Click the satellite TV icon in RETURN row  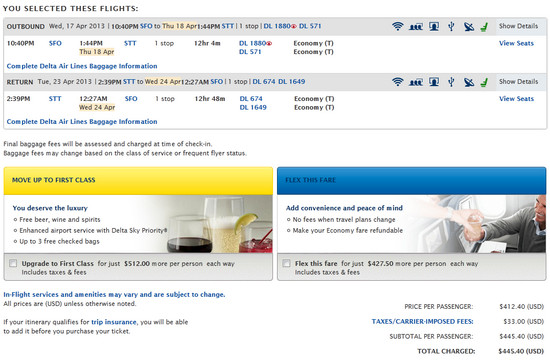tap(469, 82)
